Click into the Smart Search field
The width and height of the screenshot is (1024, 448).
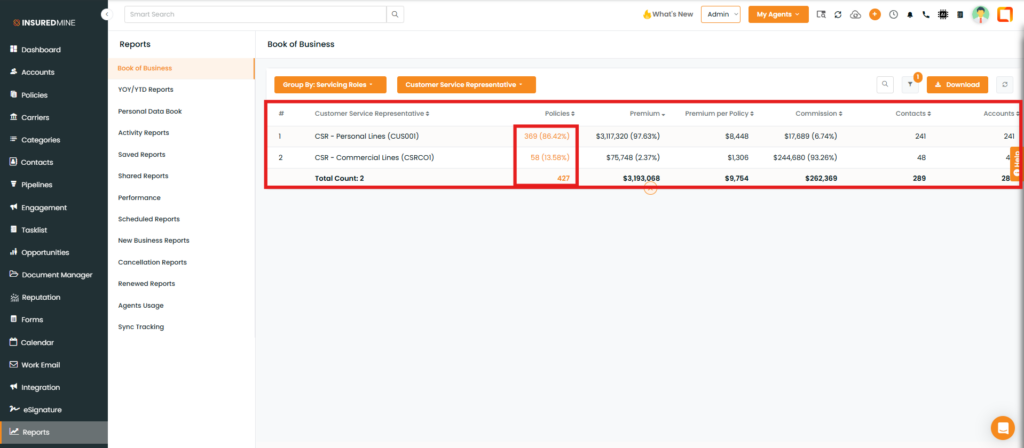tap(255, 14)
